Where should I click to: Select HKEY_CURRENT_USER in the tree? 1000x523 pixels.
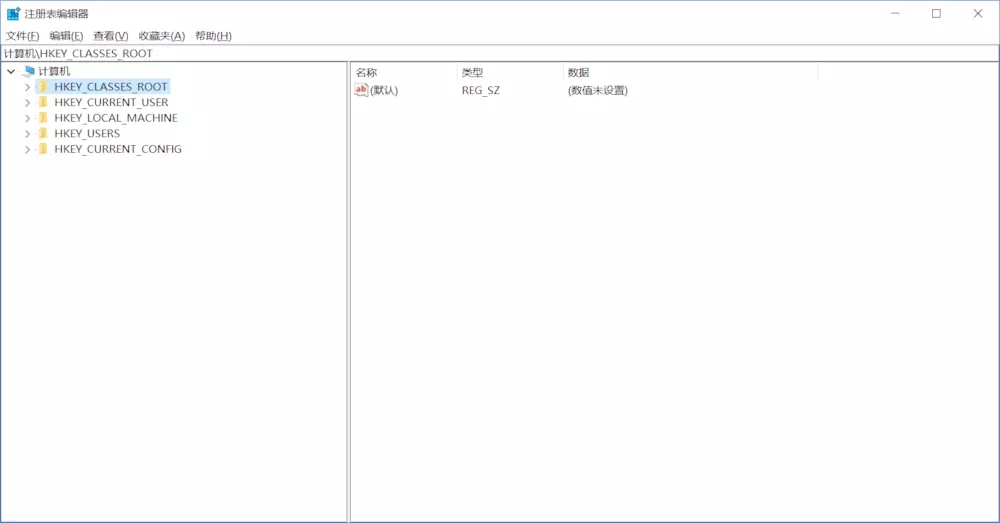pos(111,102)
